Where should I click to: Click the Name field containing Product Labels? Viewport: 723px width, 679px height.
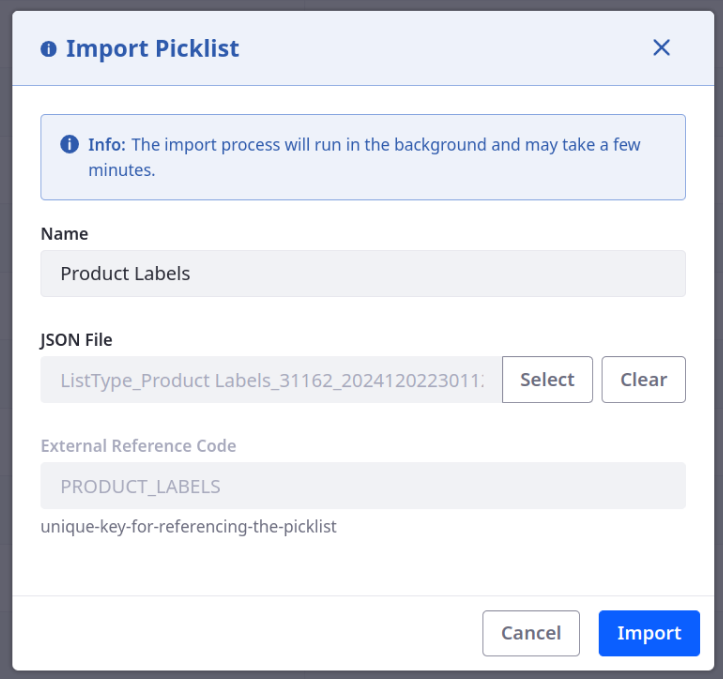pyautogui.click(x=363, y=273)
